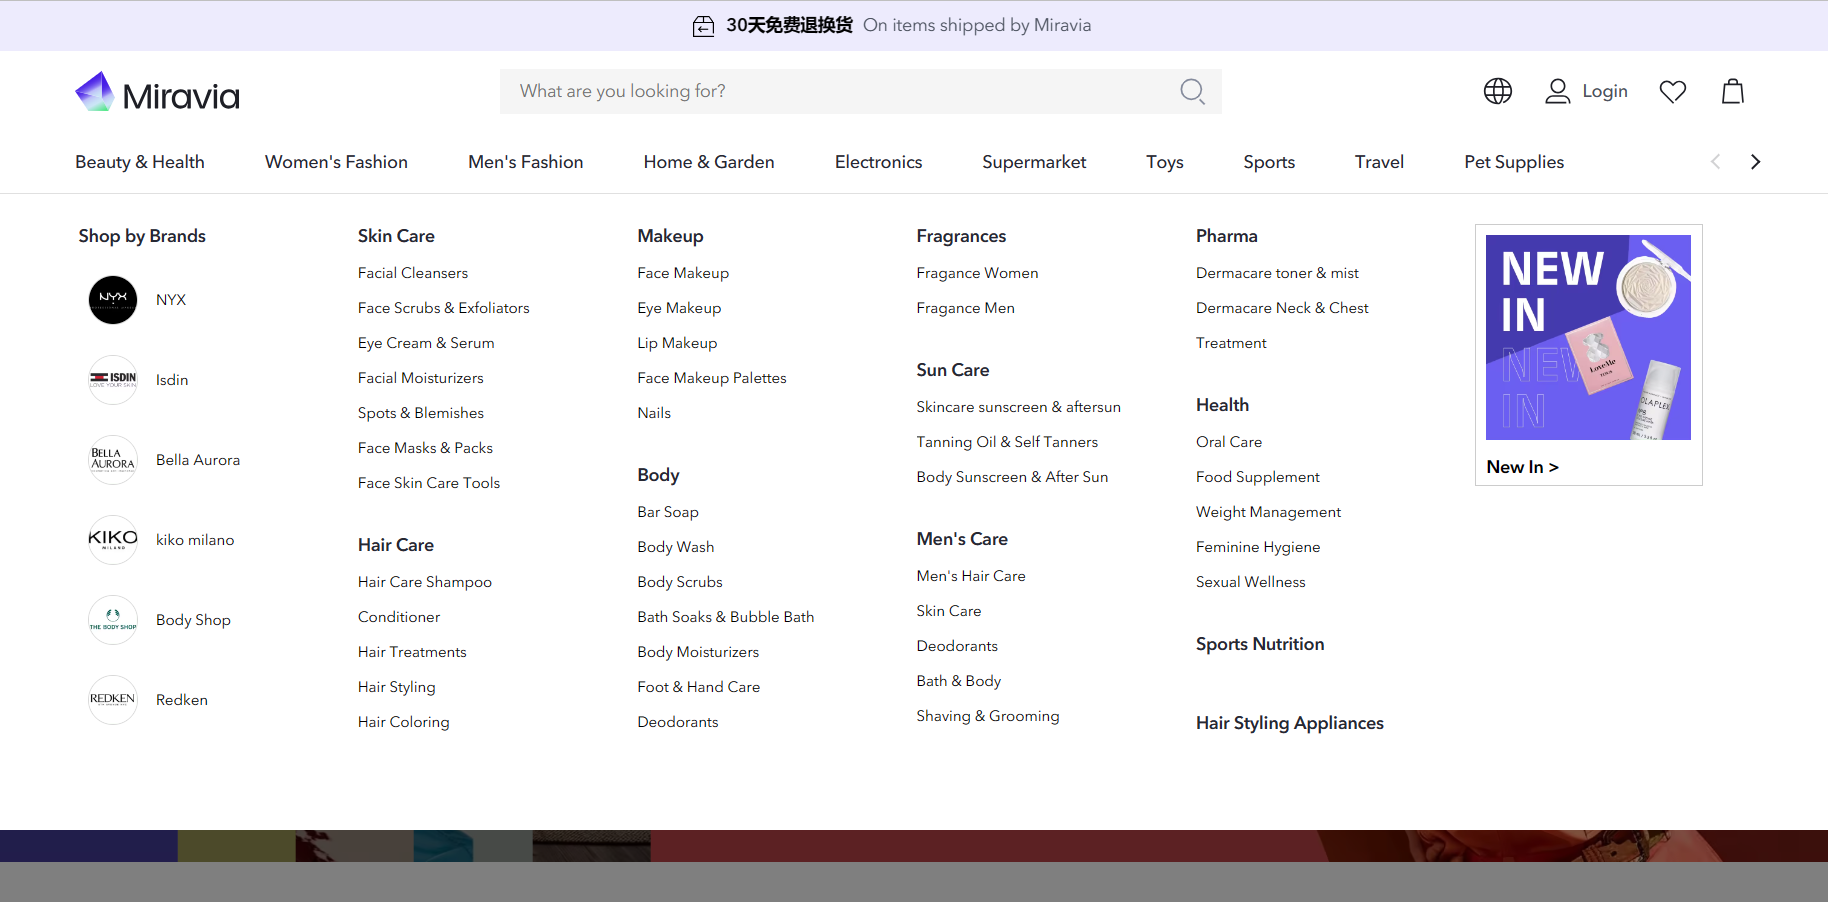
Task: Select Oral Care under Health
Action: click(x=1229, y=442)
